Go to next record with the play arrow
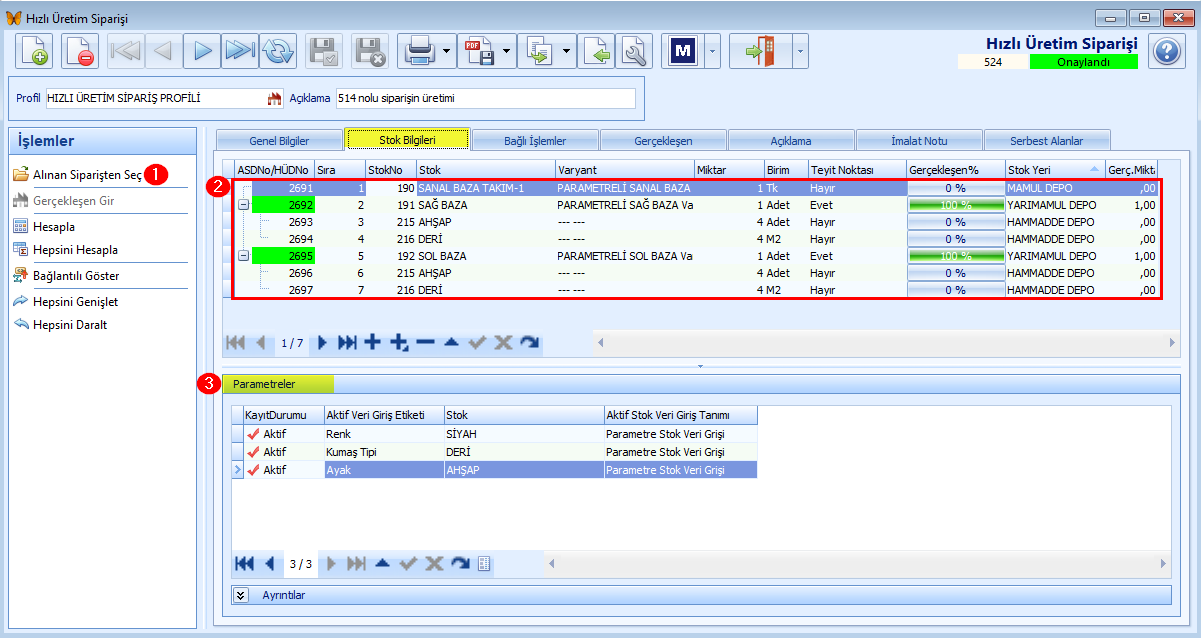 point(202,50)
